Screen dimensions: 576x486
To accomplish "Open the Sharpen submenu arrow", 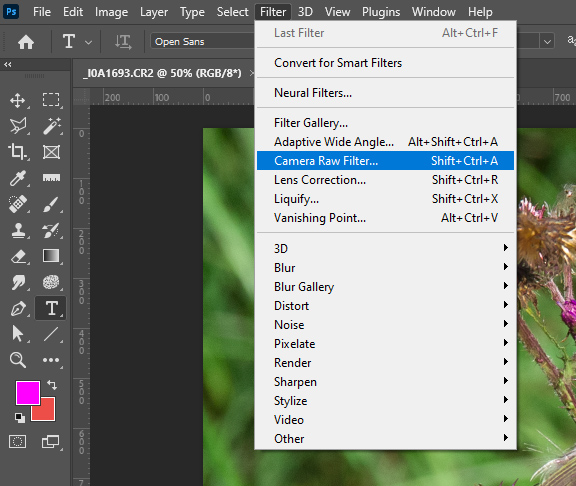I will tap(506, 381).
